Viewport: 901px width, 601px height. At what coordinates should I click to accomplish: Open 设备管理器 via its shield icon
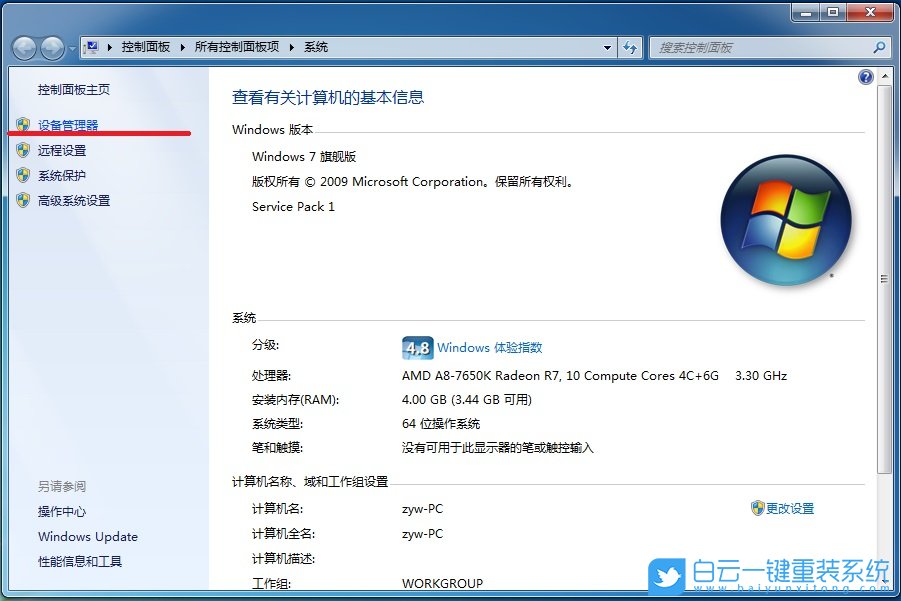[x=23, y=126]
